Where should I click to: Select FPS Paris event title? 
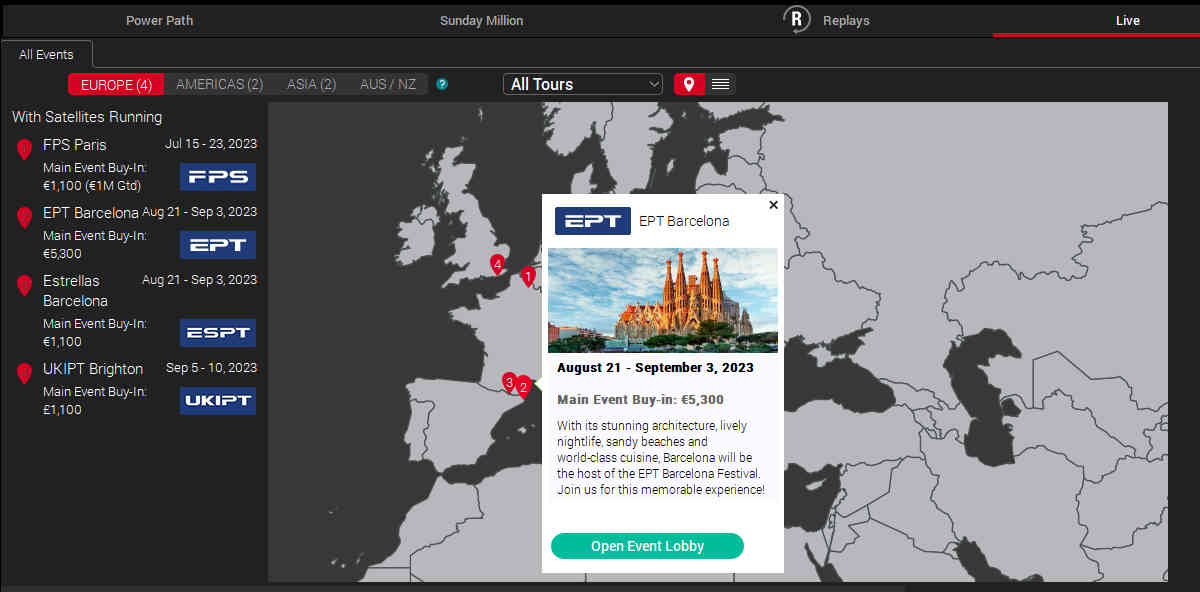[x=75, y=145]
